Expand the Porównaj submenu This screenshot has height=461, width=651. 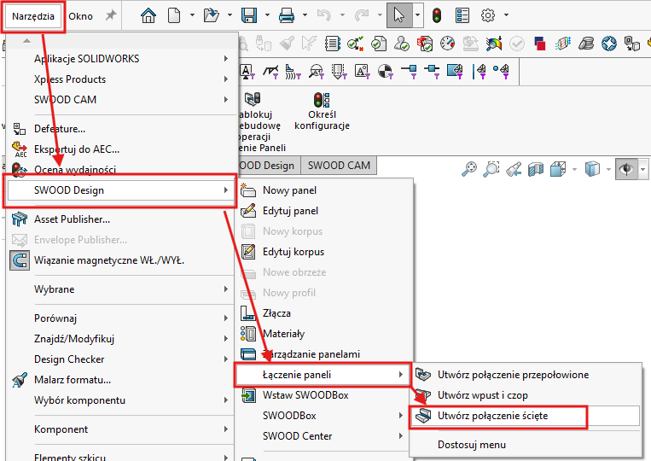click(120, 318)
